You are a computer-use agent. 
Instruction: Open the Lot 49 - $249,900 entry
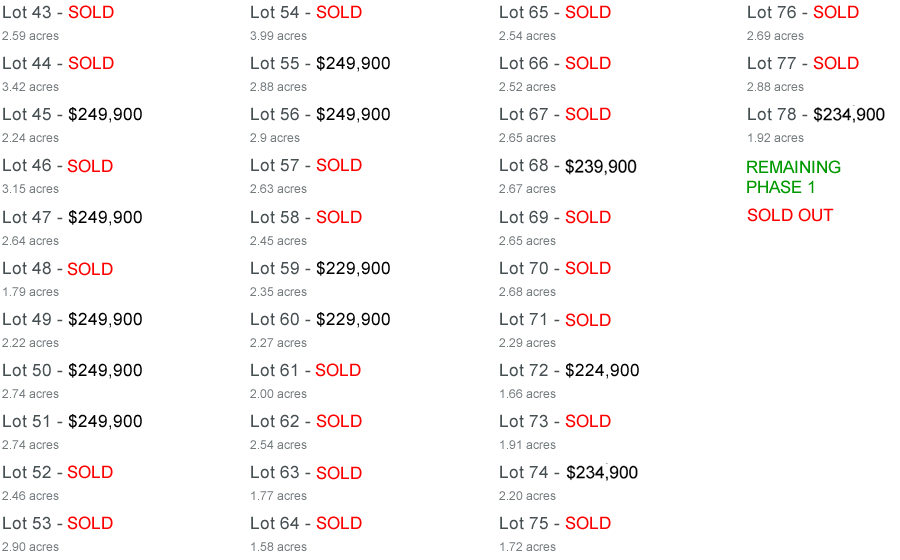pyautogui.click(x=72, y=320)
